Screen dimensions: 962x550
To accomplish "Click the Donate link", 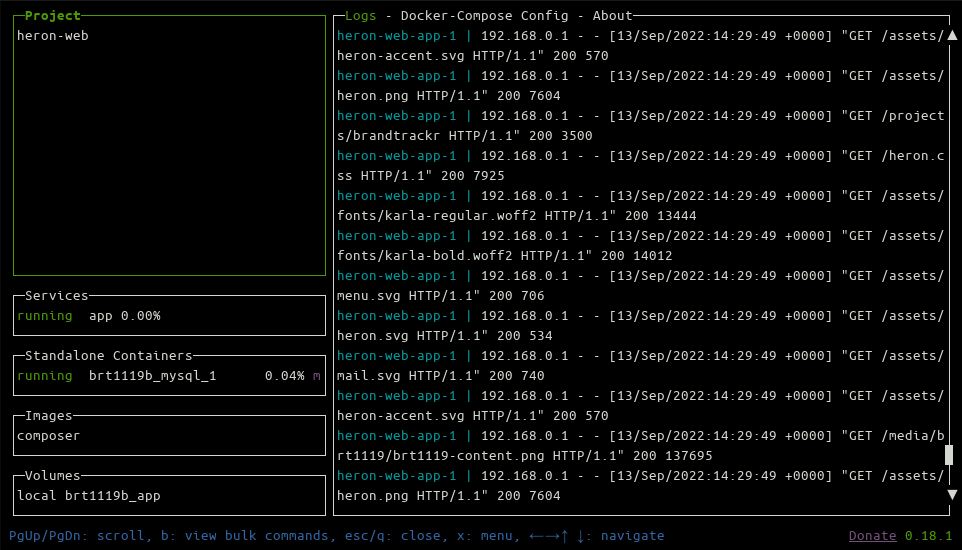I will [872, 536].
